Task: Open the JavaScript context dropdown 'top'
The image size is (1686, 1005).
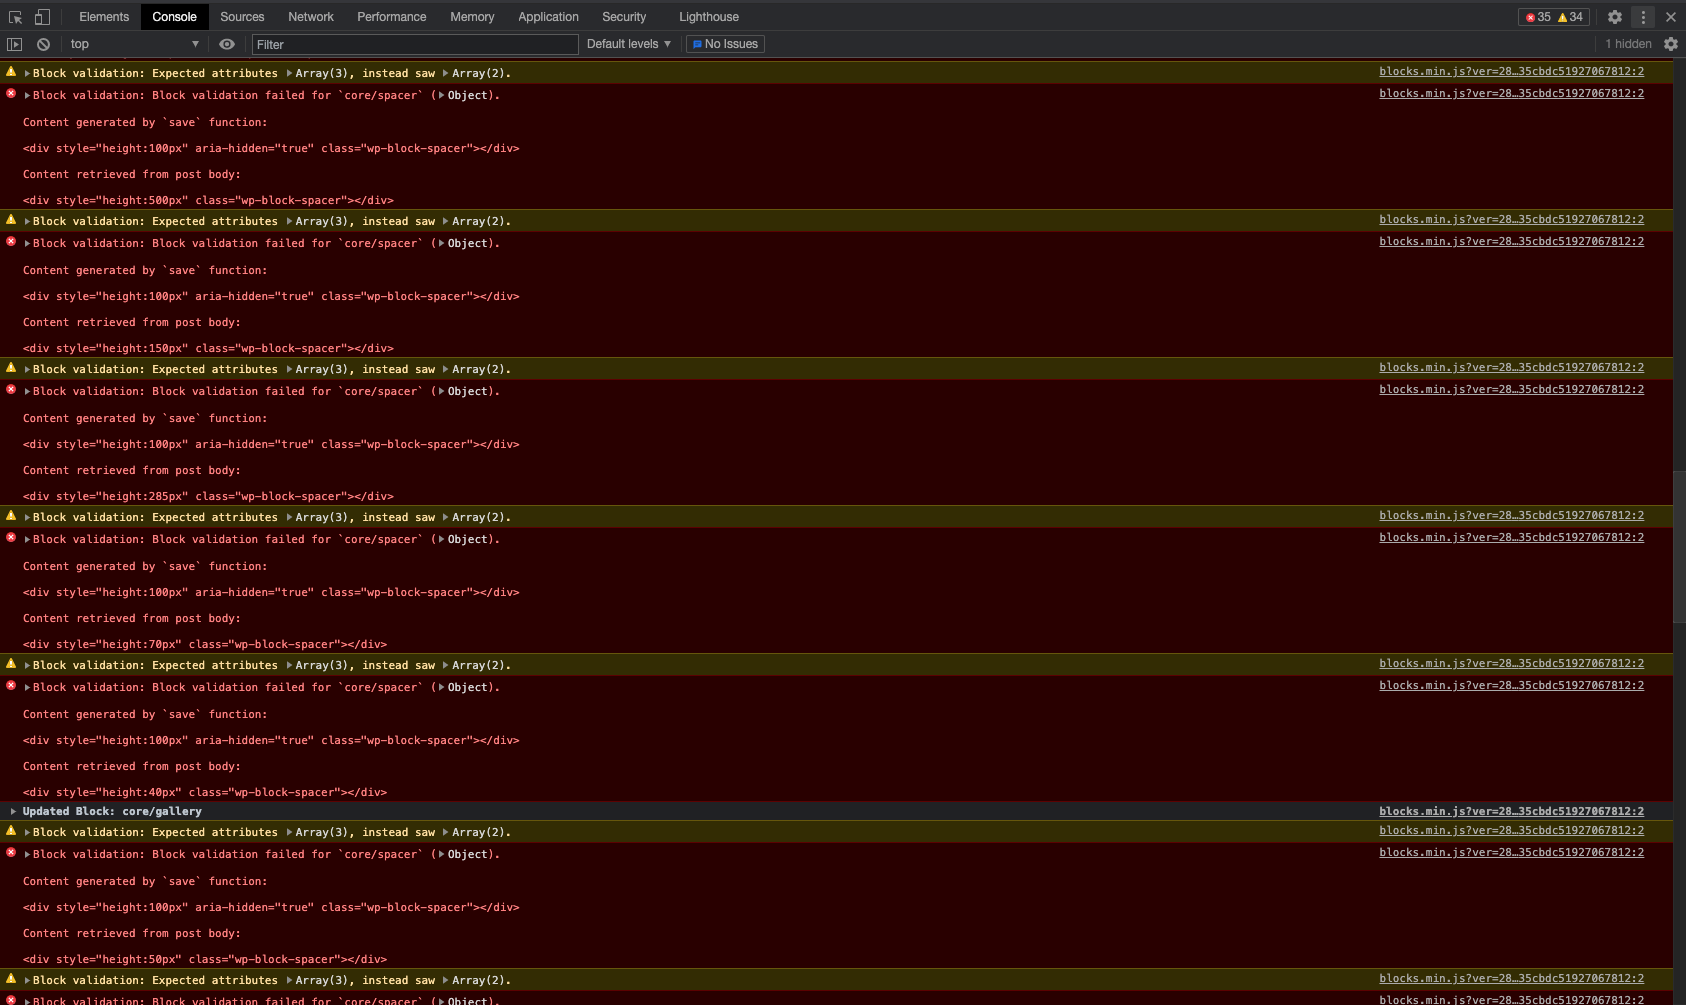Action: (134, 44)
